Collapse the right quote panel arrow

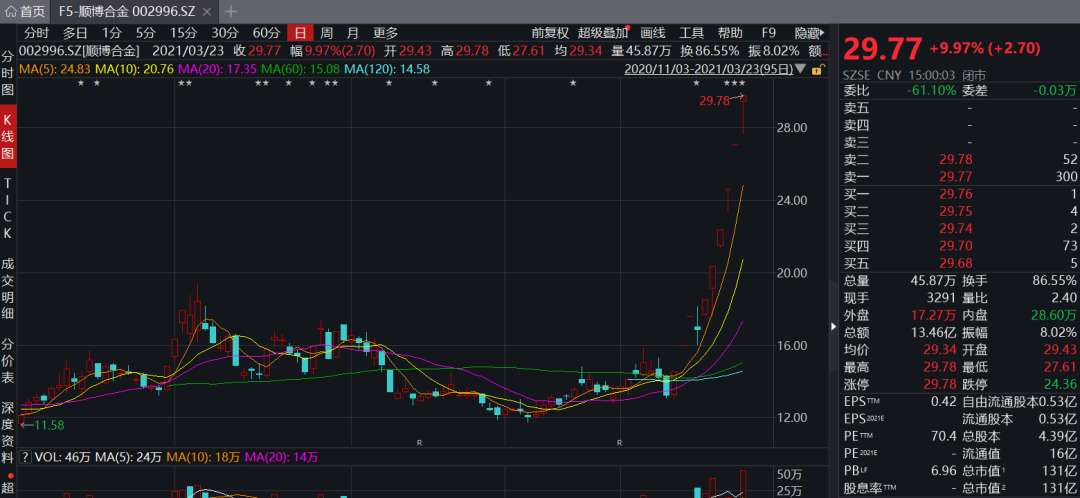pos(834,326)
